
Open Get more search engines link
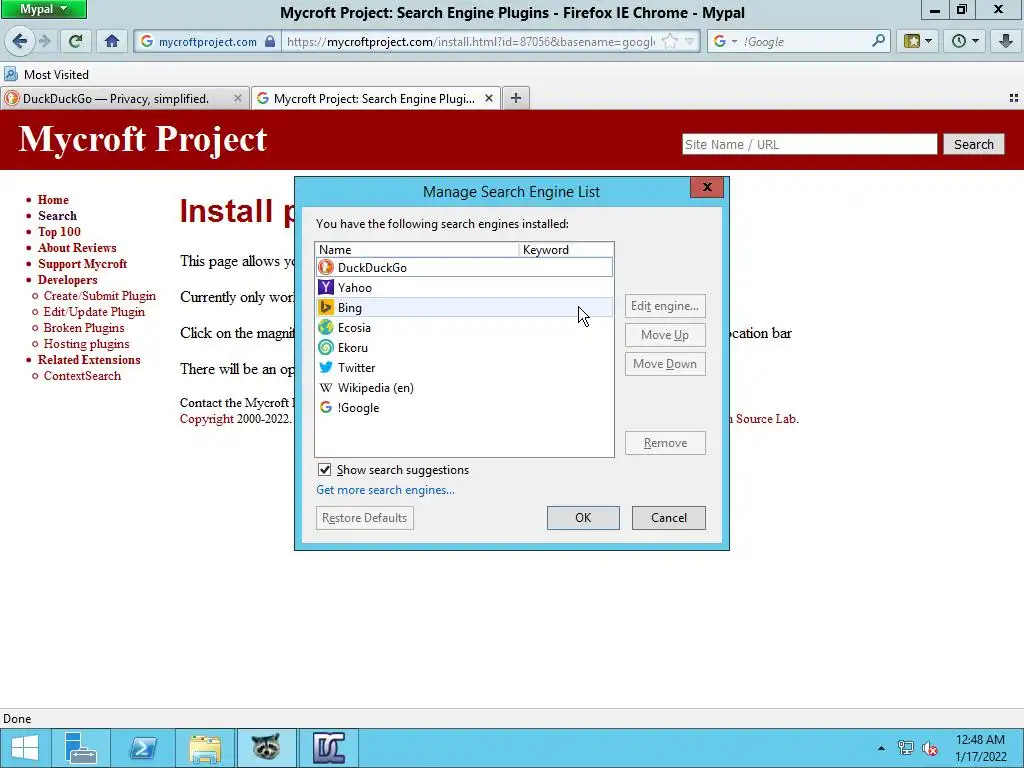click(385, 490)
